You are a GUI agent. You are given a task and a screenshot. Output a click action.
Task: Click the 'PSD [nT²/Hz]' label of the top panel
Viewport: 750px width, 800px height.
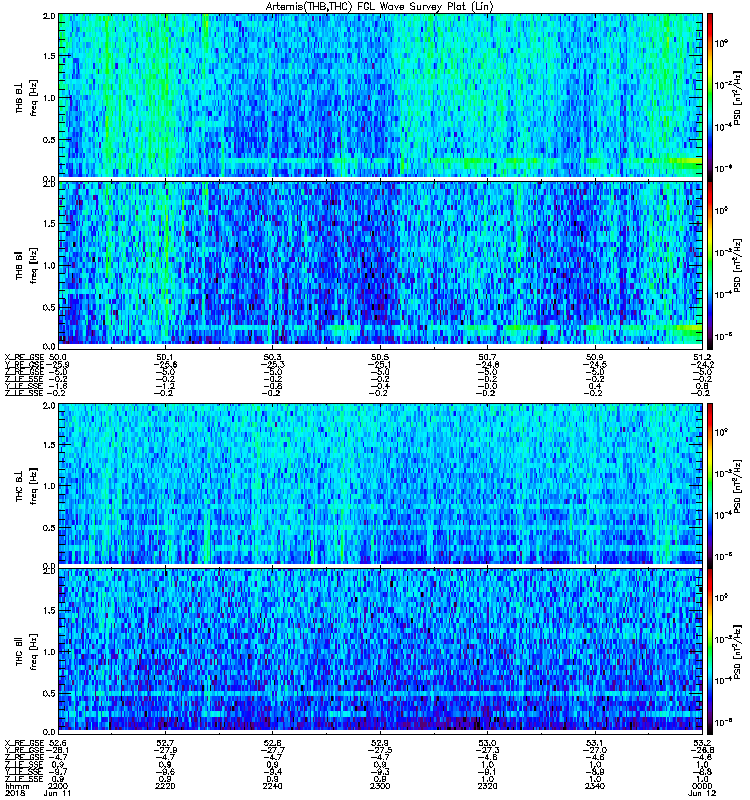pos(738,97)
